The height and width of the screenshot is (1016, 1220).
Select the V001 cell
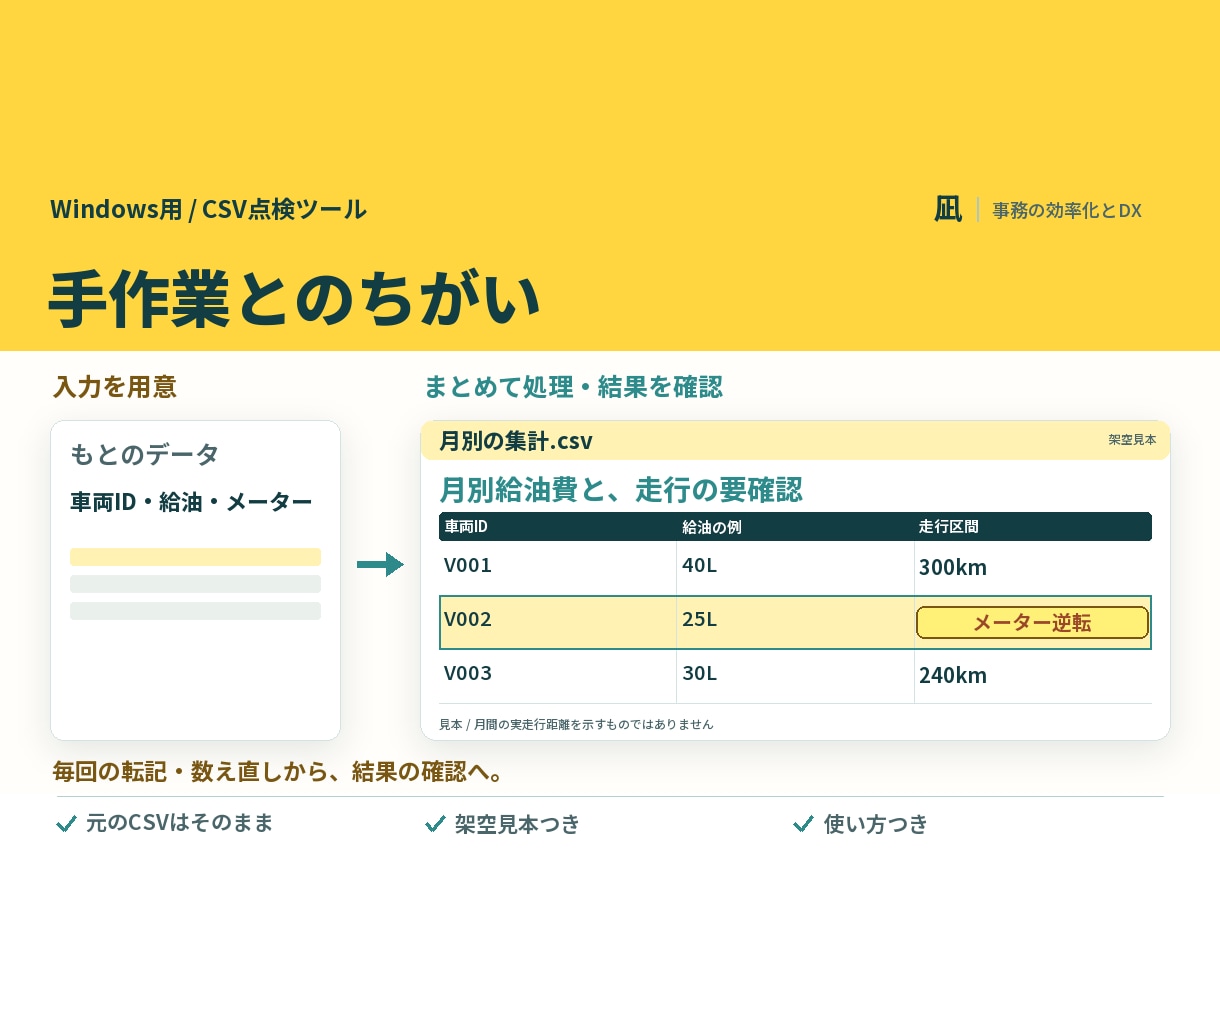pos(468,565)
